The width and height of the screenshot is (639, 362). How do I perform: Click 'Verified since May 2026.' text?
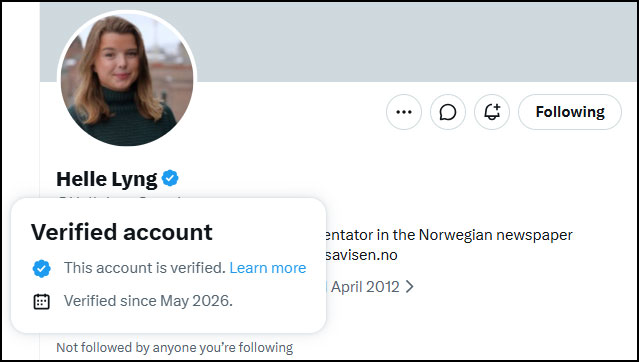coord(148,301)
